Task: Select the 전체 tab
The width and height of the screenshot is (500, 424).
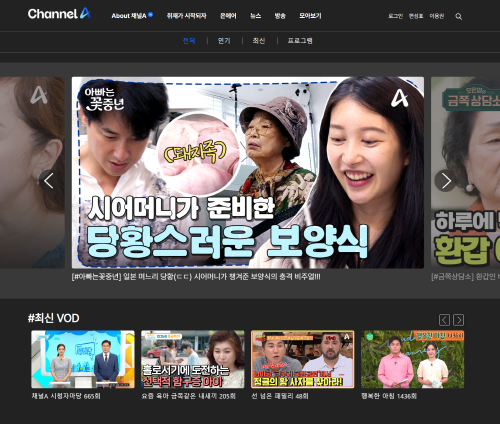Action: pyautogui.click(x=189, y=41)
